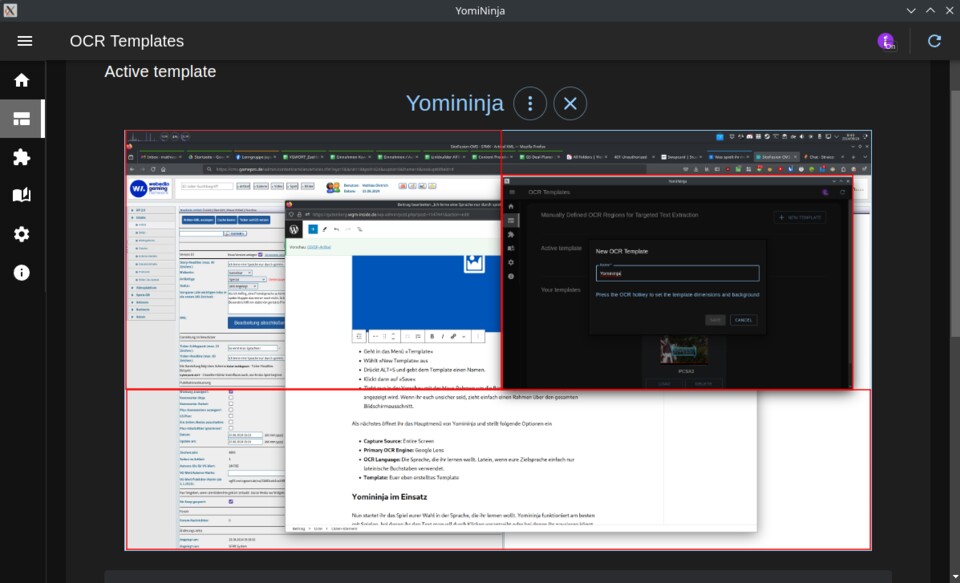The image size is (960, 583).
Task: Click the refresh icon in top bar
Action: coord(934,41)
